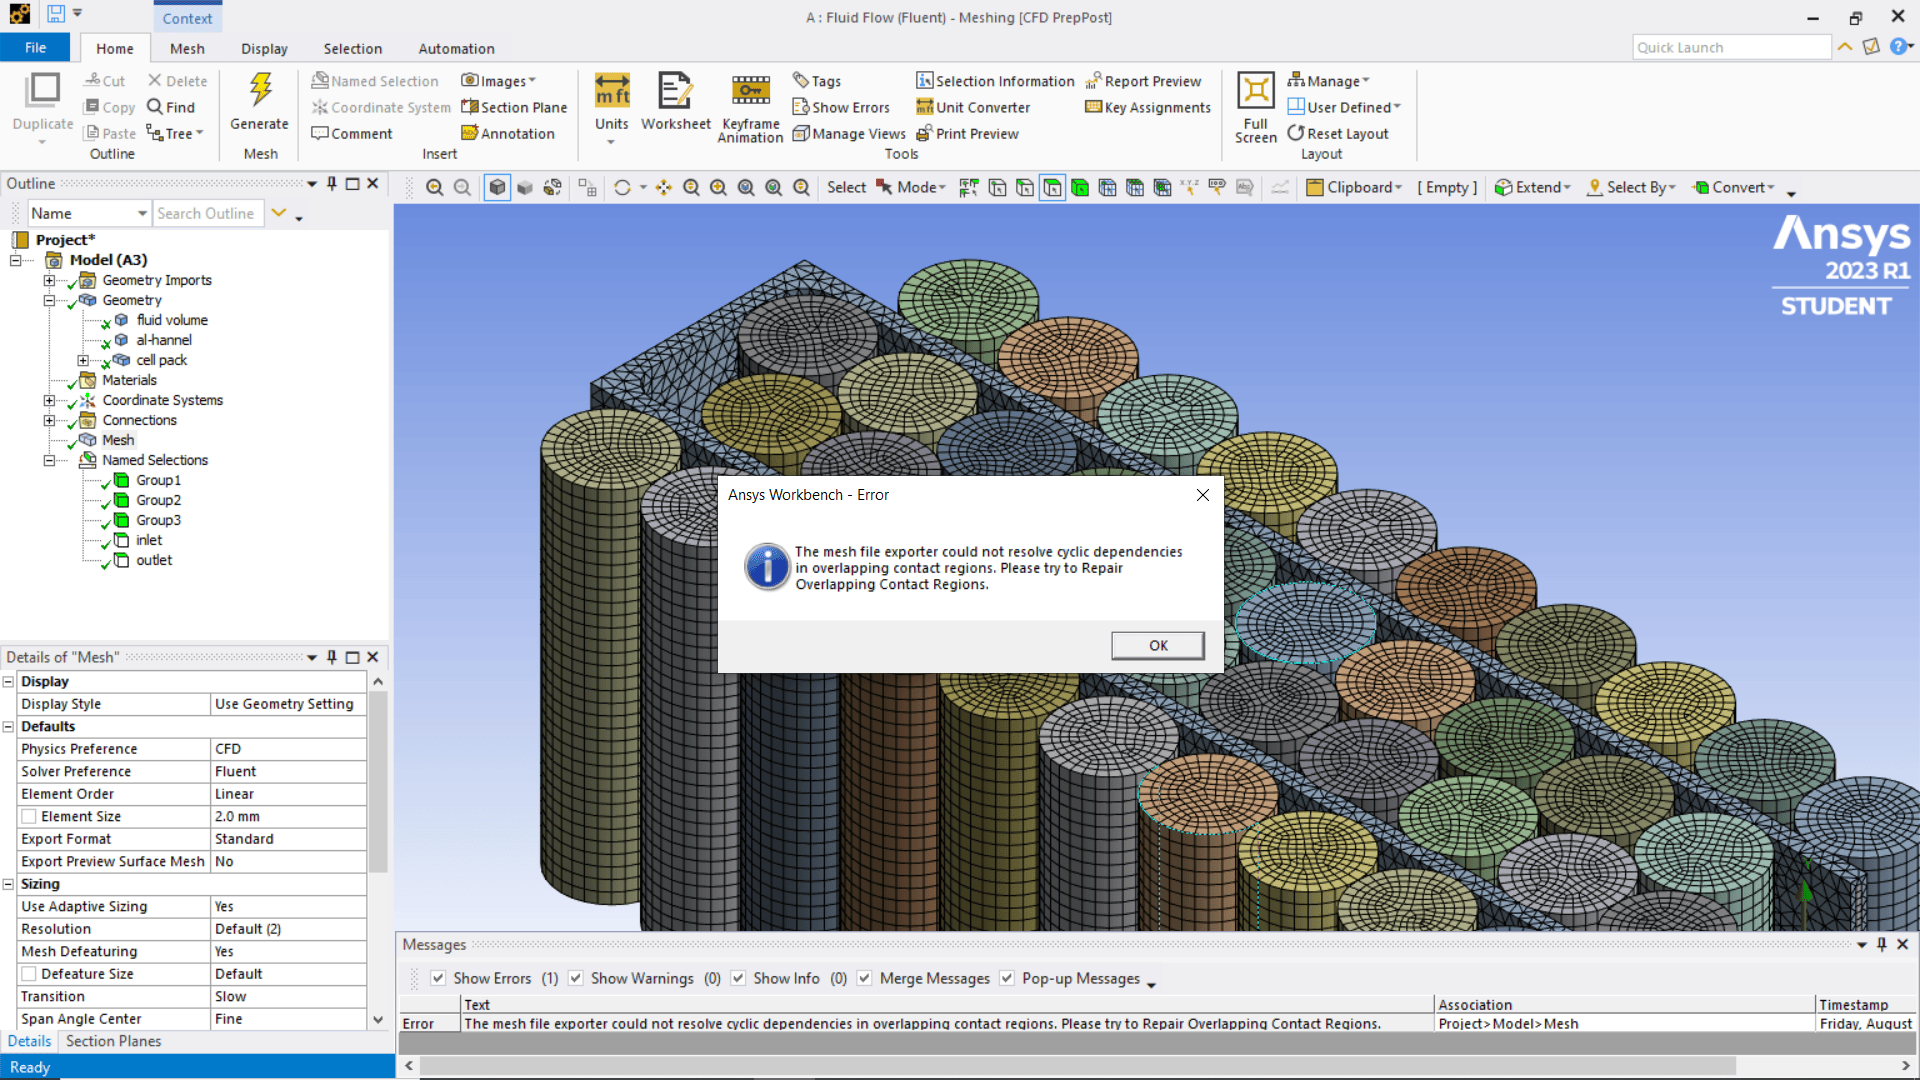The height and width of the screenshot is (1080, 1920).
Task: Enable the Element Size checkbox
Action: tap(29, 816)
